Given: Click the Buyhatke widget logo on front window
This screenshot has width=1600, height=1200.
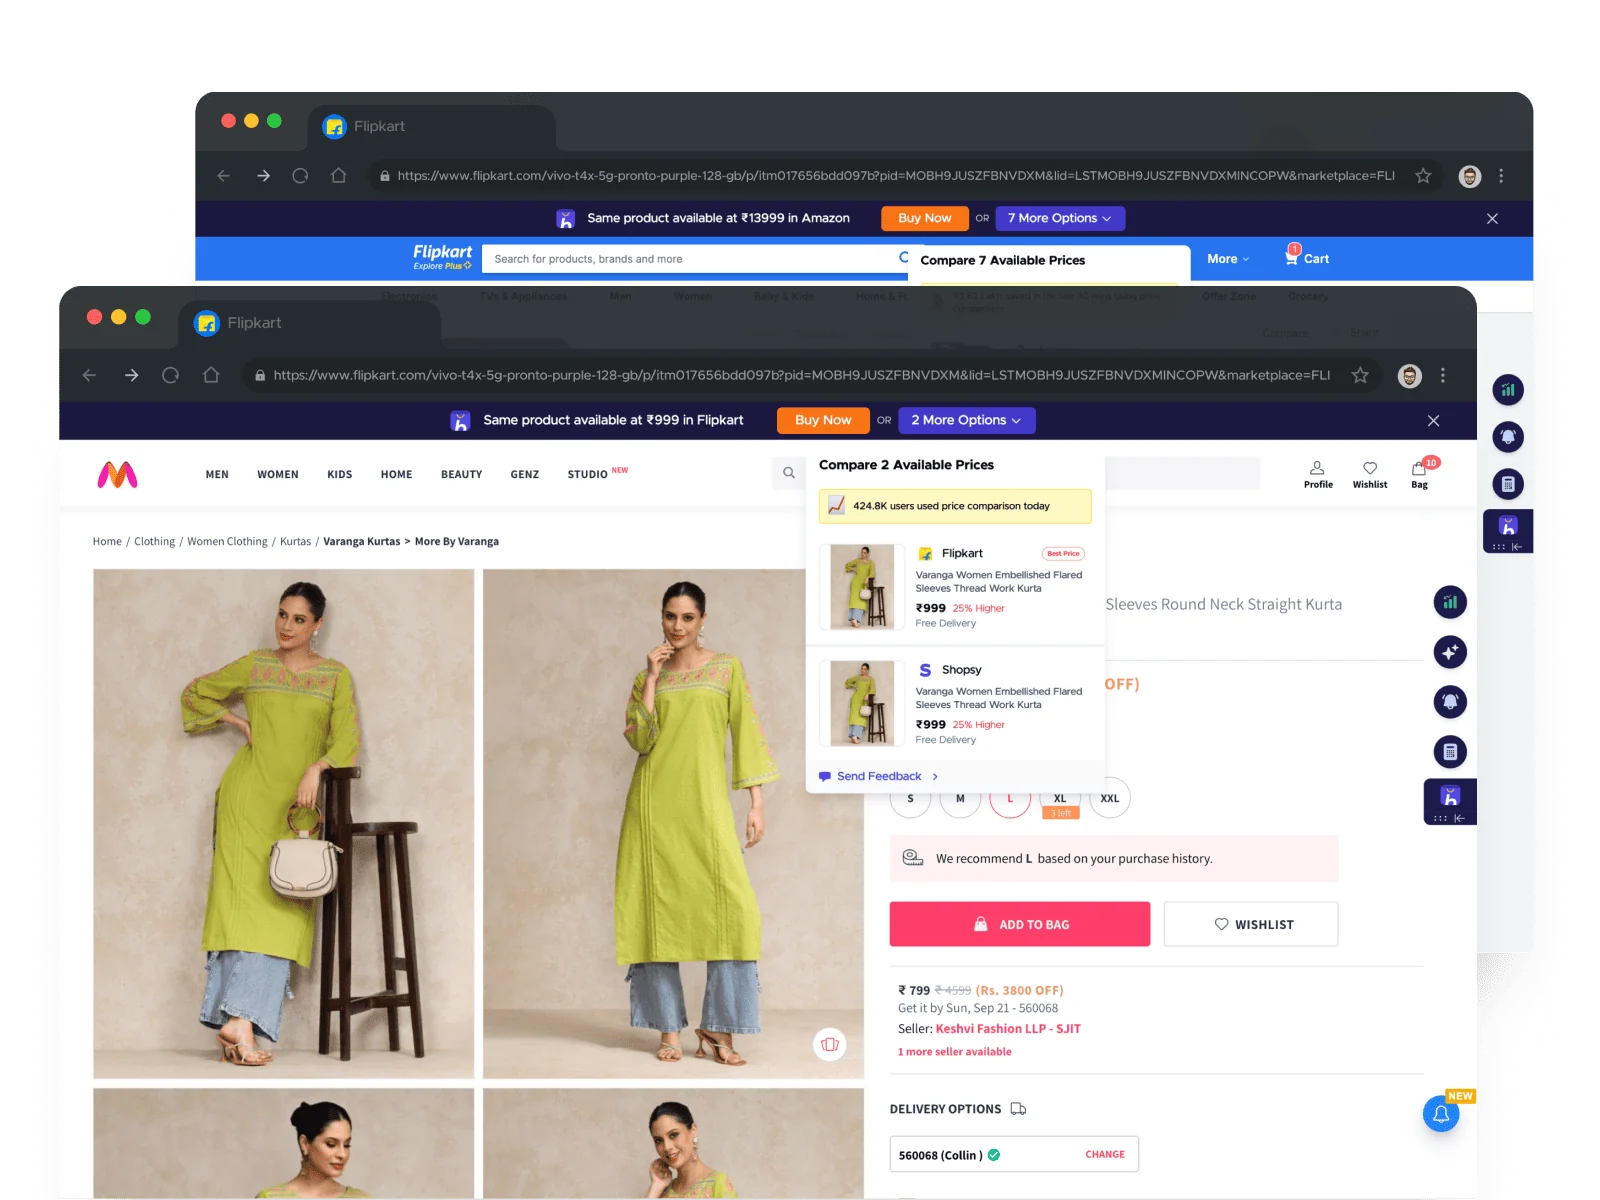Looking at the screenshot, I should 1450,796.
